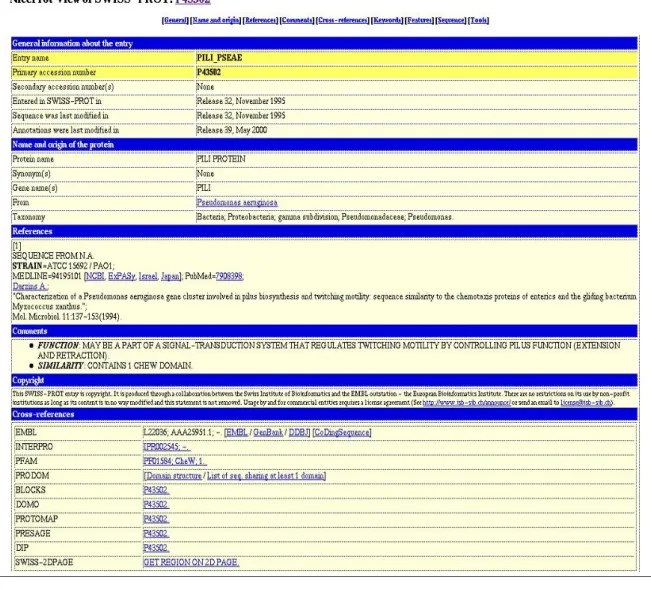Click the 'SEQUENCE FROM N.A.' reference line
This screenshot has height=589, width=651.
point(53,256)
